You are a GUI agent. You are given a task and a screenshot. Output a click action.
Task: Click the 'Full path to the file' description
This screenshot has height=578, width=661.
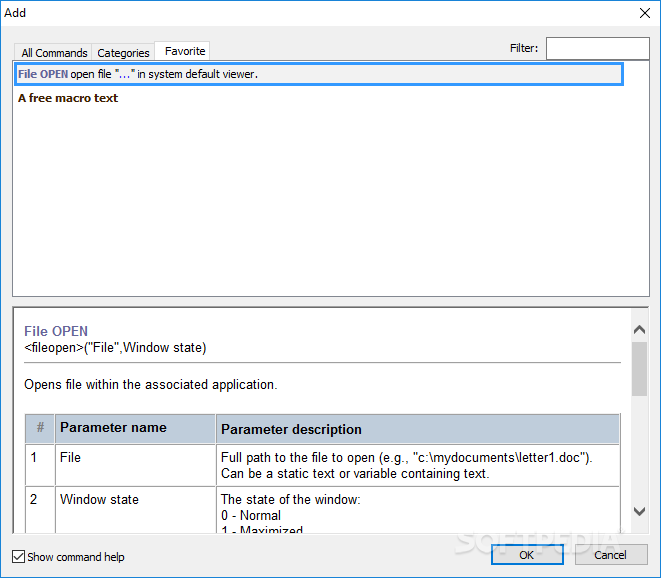click(407, 465)
